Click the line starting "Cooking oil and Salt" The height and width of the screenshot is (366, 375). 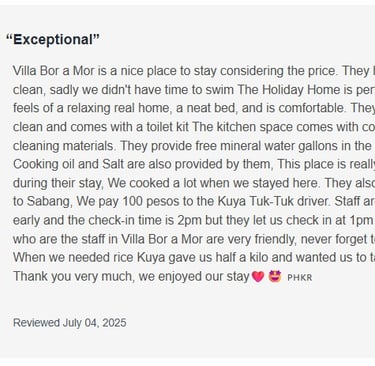click(194, 164)
